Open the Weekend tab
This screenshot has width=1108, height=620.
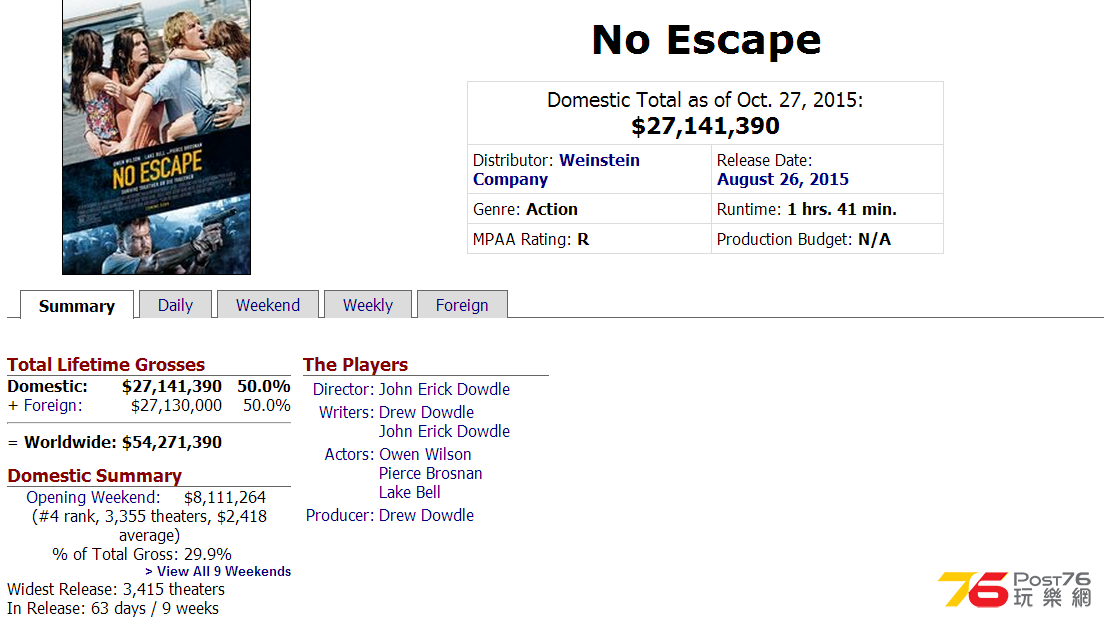coord(268,305)
